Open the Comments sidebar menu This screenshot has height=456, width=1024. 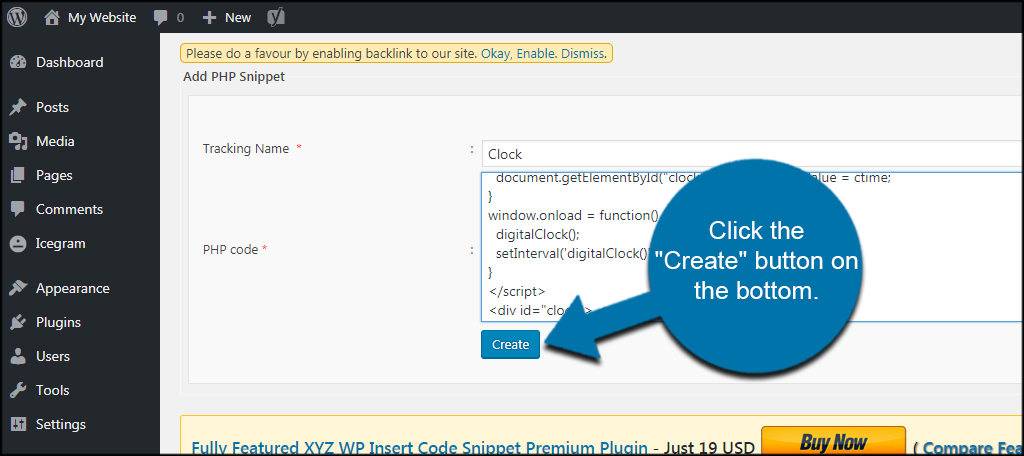click(x=69, y=209)
